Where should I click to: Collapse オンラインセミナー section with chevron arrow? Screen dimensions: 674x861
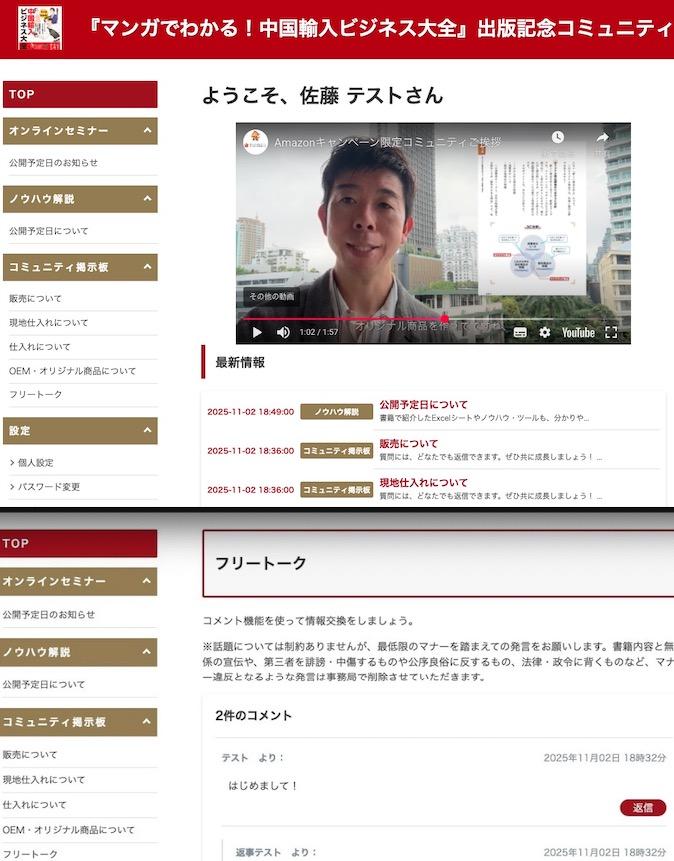pyautogui.click(x=148, y=131)
